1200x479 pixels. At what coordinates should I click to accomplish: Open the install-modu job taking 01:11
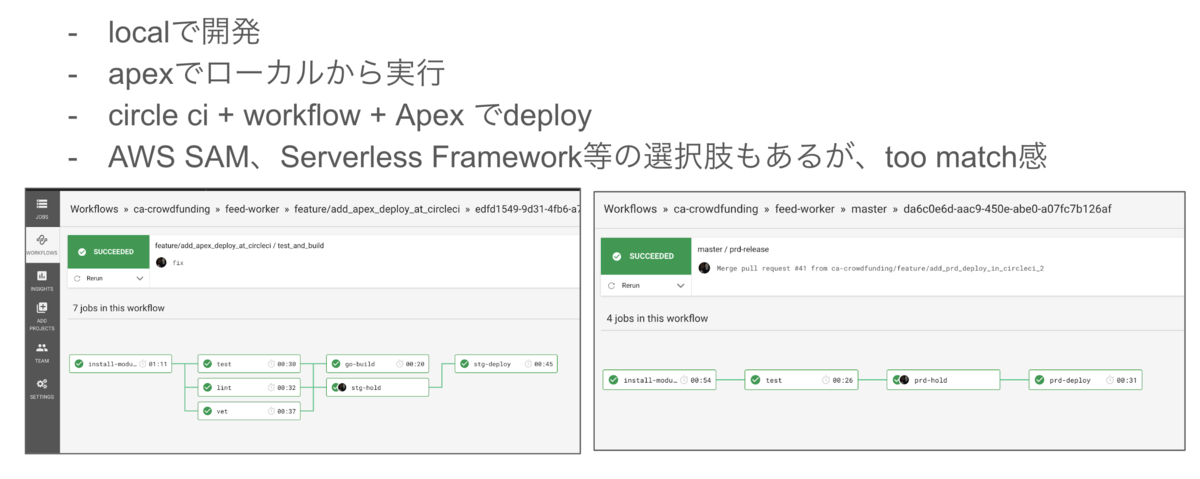121,363
